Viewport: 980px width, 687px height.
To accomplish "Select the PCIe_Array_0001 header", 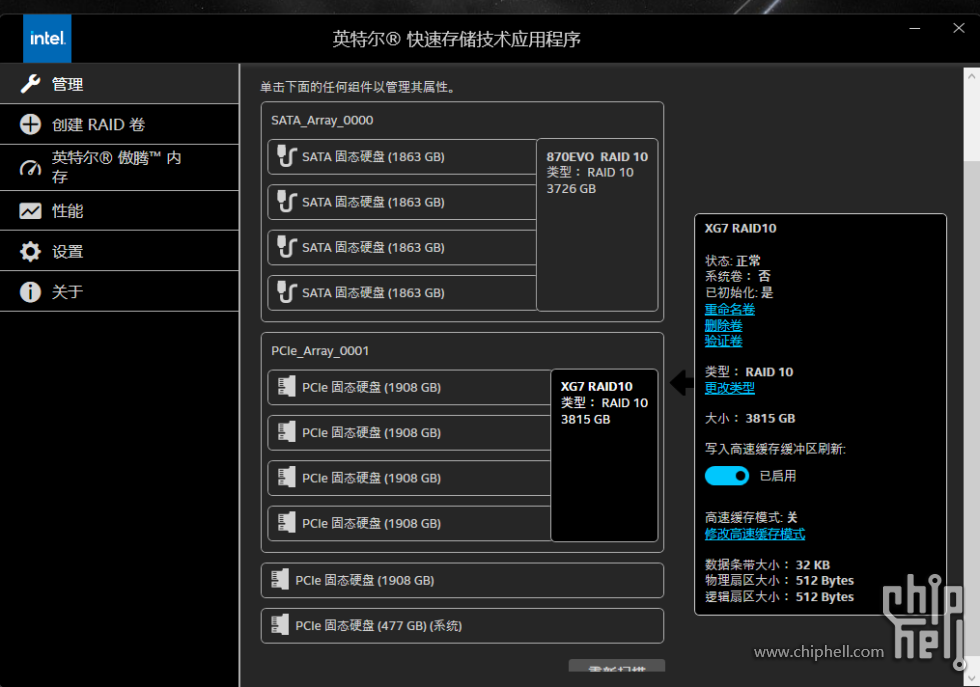I will coord(320,351).
